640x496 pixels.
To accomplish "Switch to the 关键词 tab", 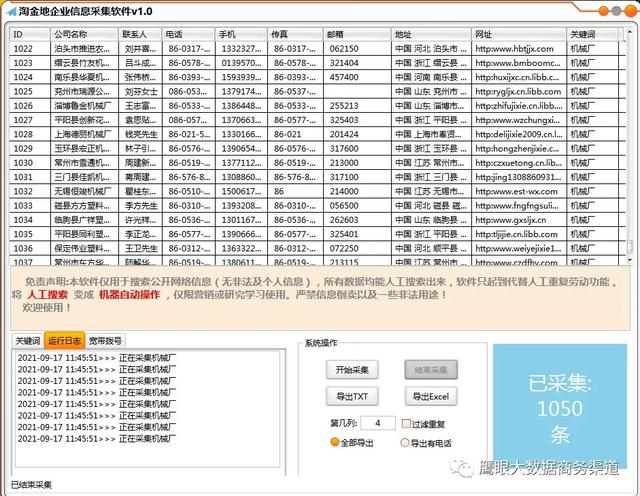I will [27, 341].
